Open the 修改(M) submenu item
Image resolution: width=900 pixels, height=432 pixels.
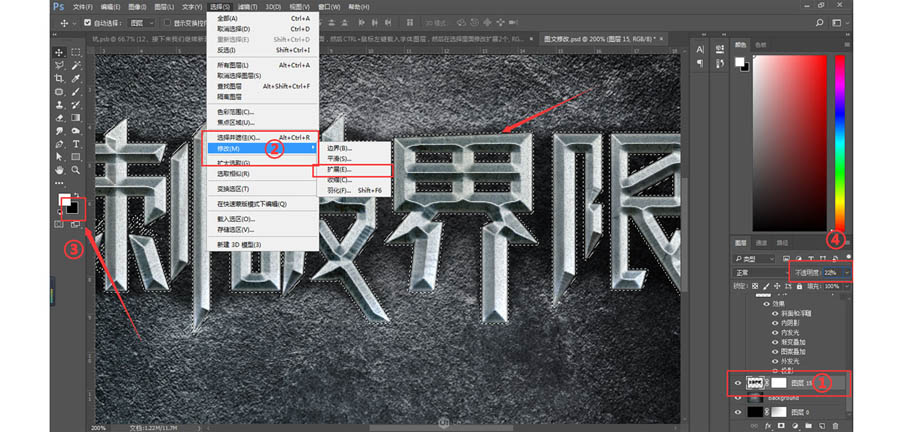point(262,148)
